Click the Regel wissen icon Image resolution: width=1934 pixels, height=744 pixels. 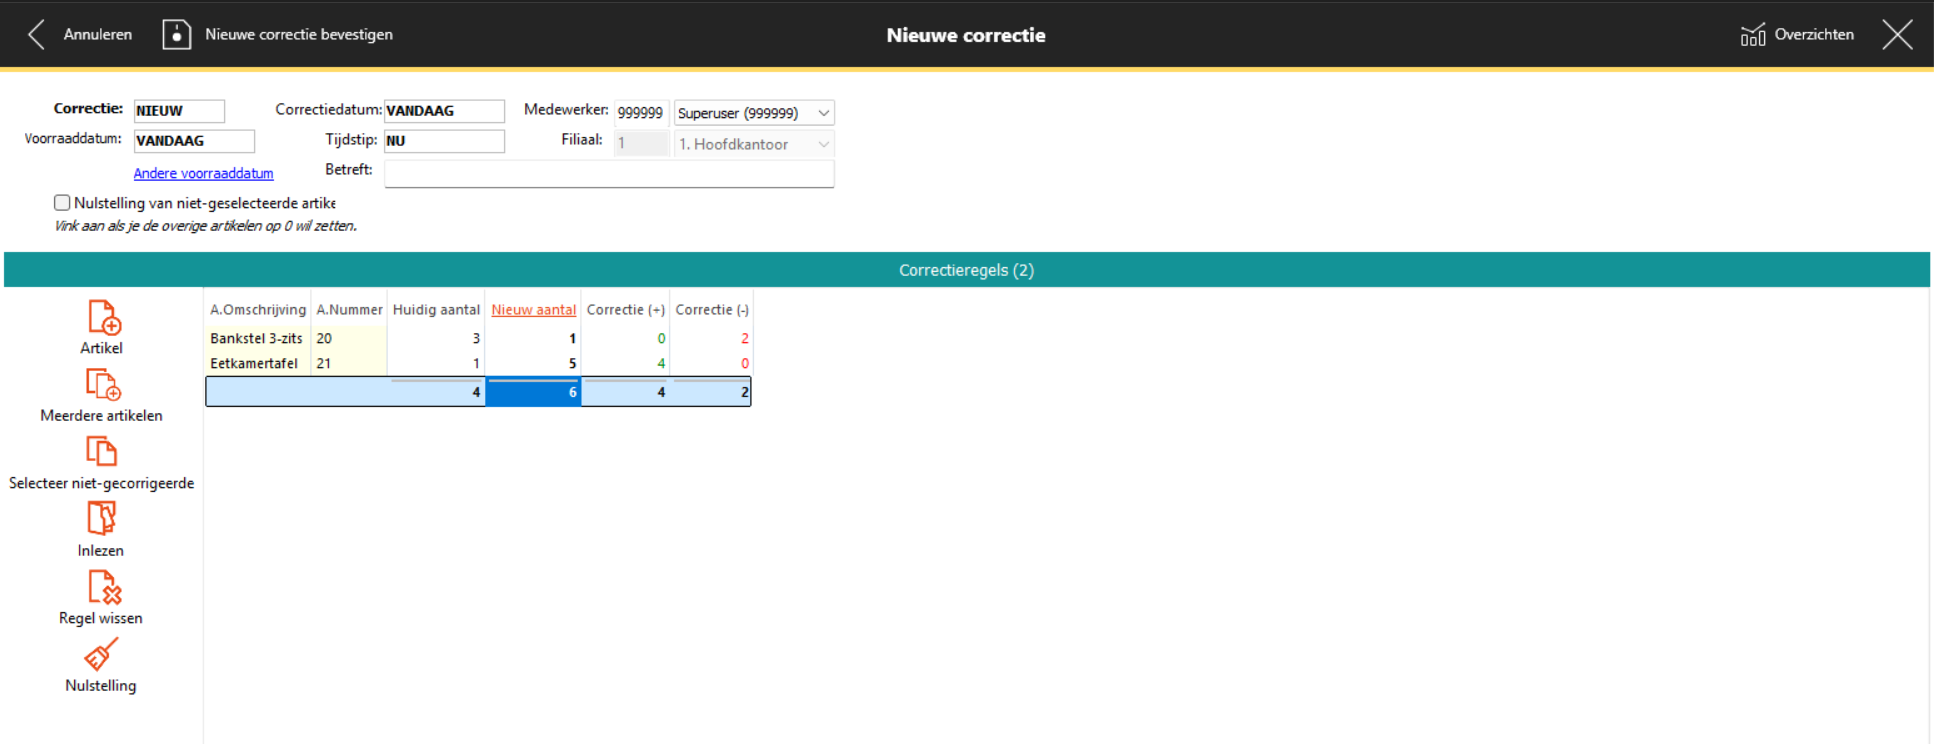(x=103, y=587)
